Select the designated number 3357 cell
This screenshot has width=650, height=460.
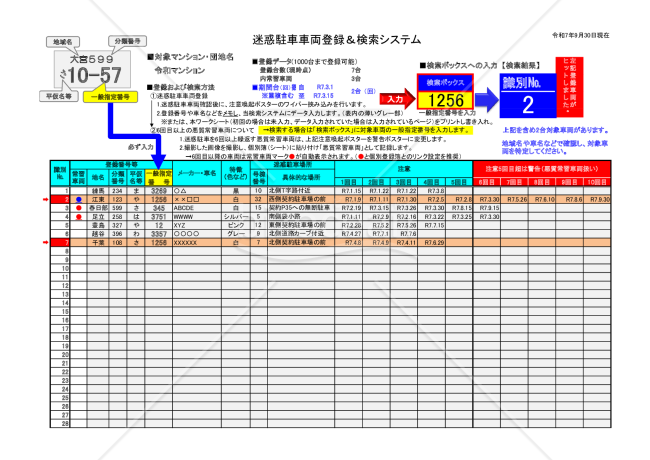pos(159,234)
